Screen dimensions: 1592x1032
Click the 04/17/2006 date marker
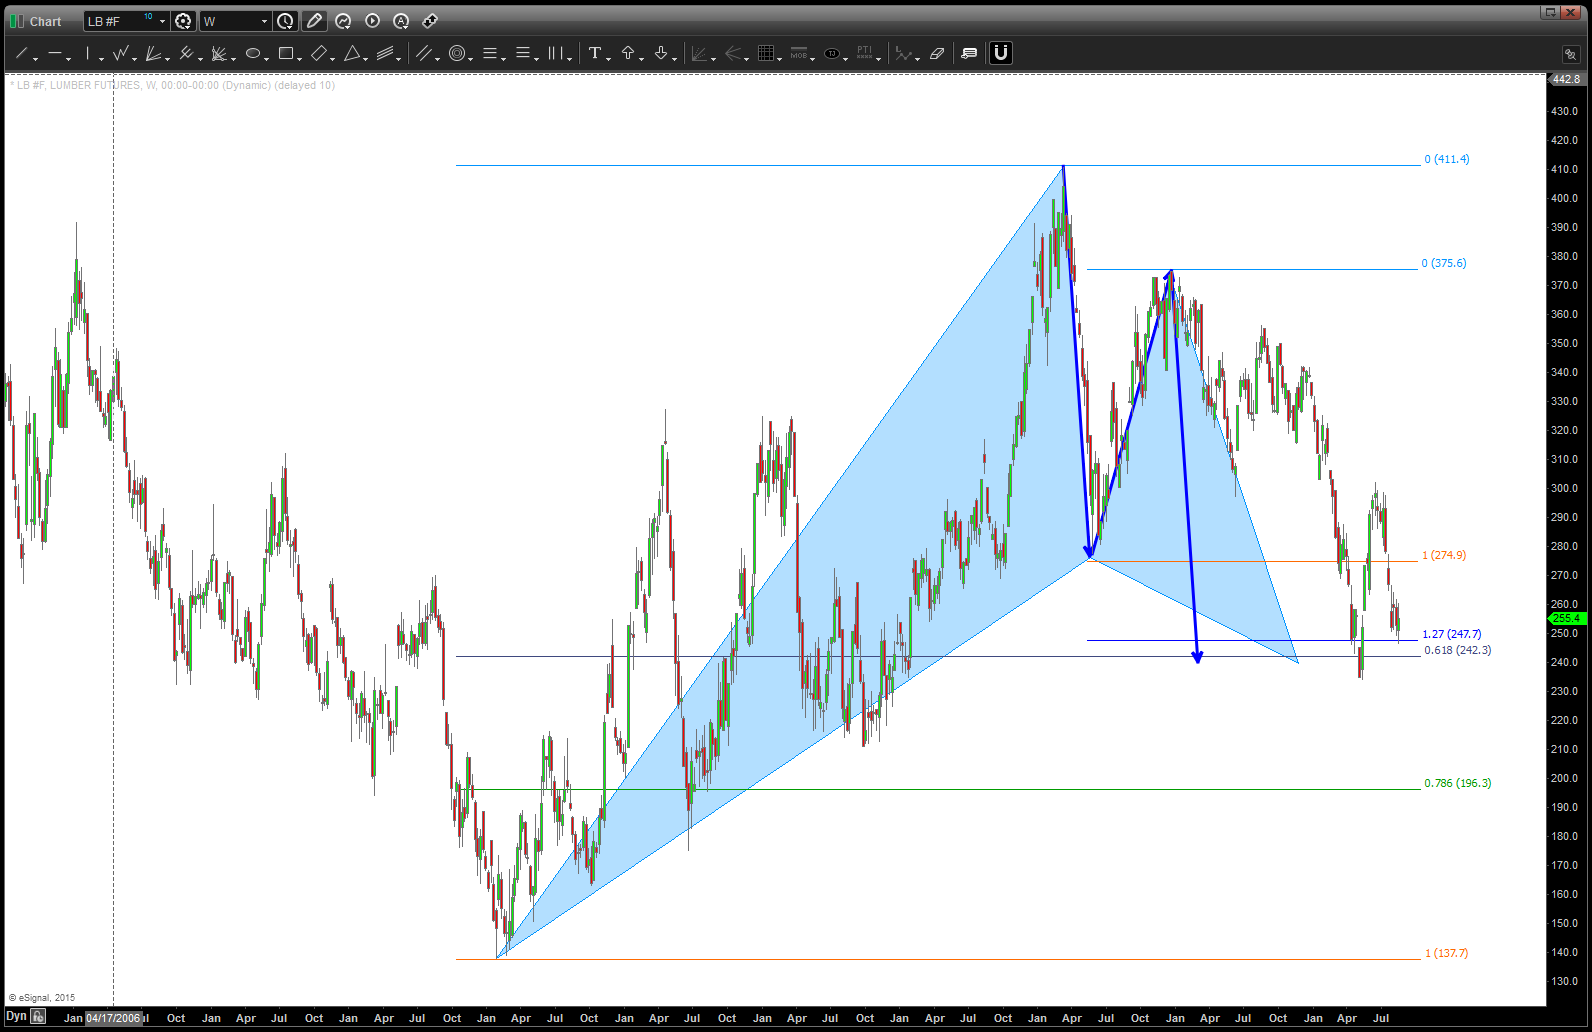point(113,1018)
